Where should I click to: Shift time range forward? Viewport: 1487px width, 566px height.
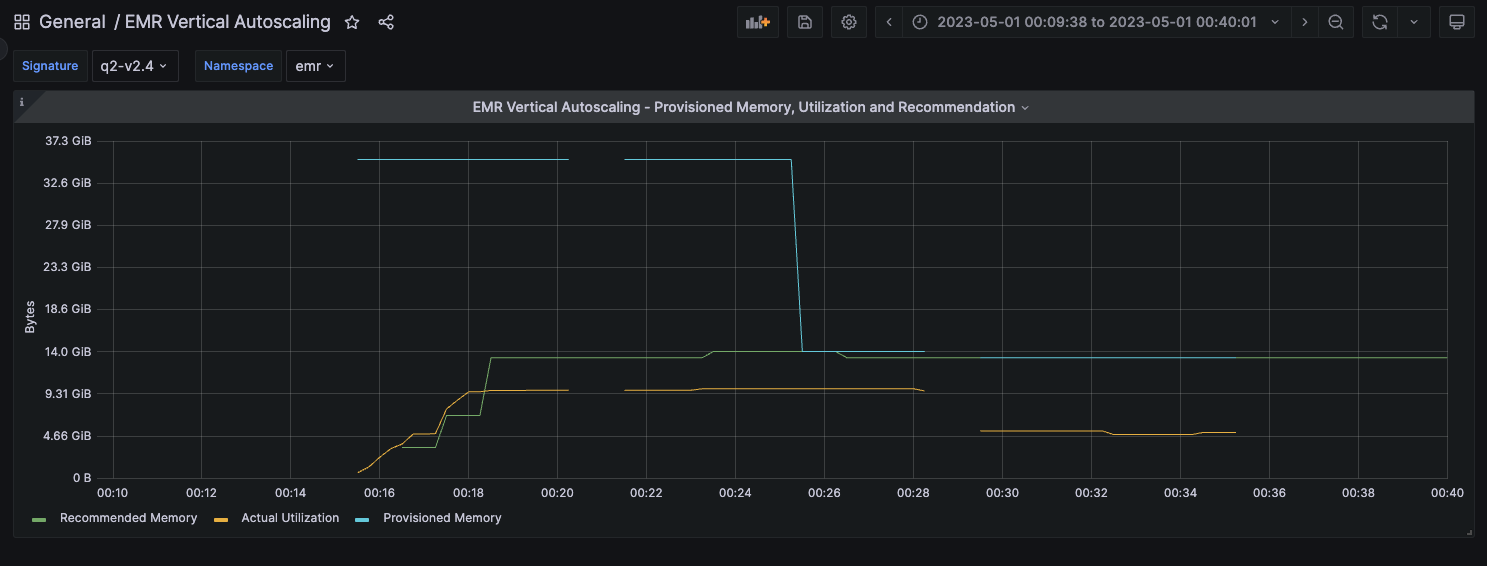(x=1304, y=22)
